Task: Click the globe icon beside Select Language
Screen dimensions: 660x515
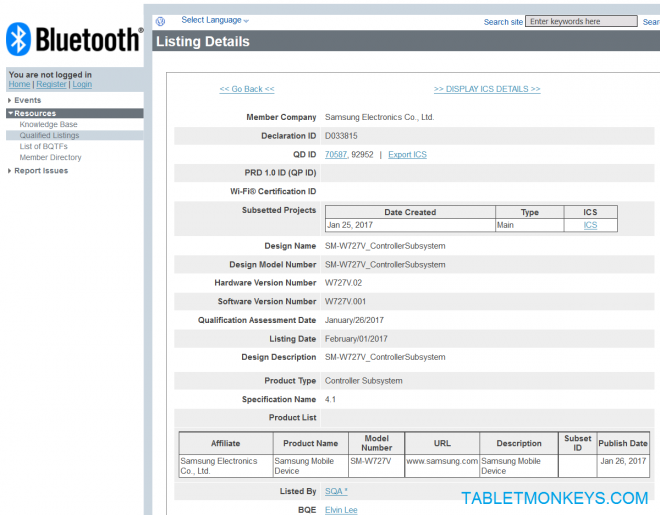Action: pos(160,21)
